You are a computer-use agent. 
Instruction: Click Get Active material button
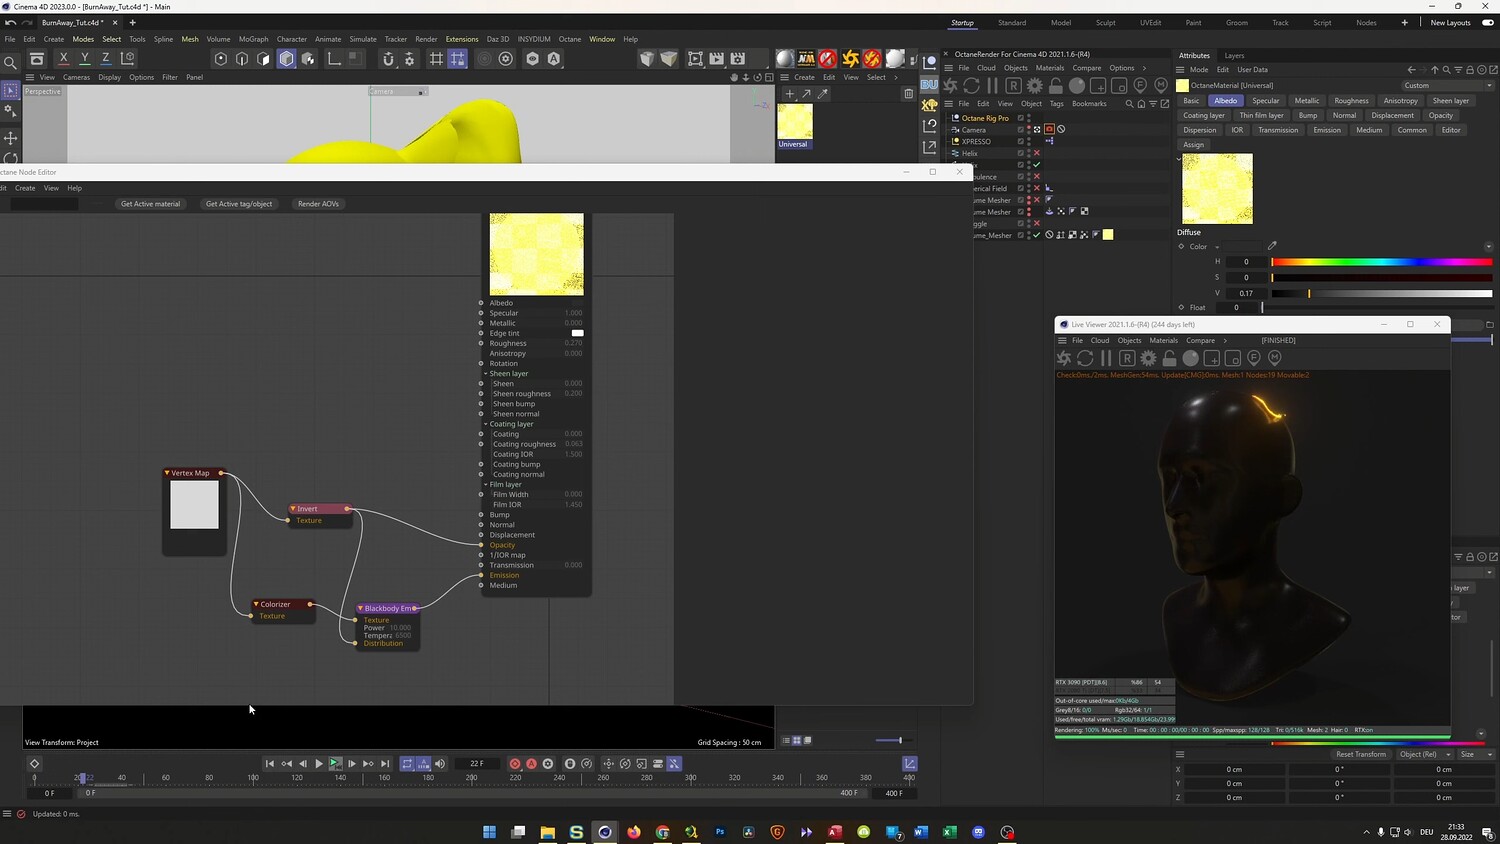tap(150, 204)
